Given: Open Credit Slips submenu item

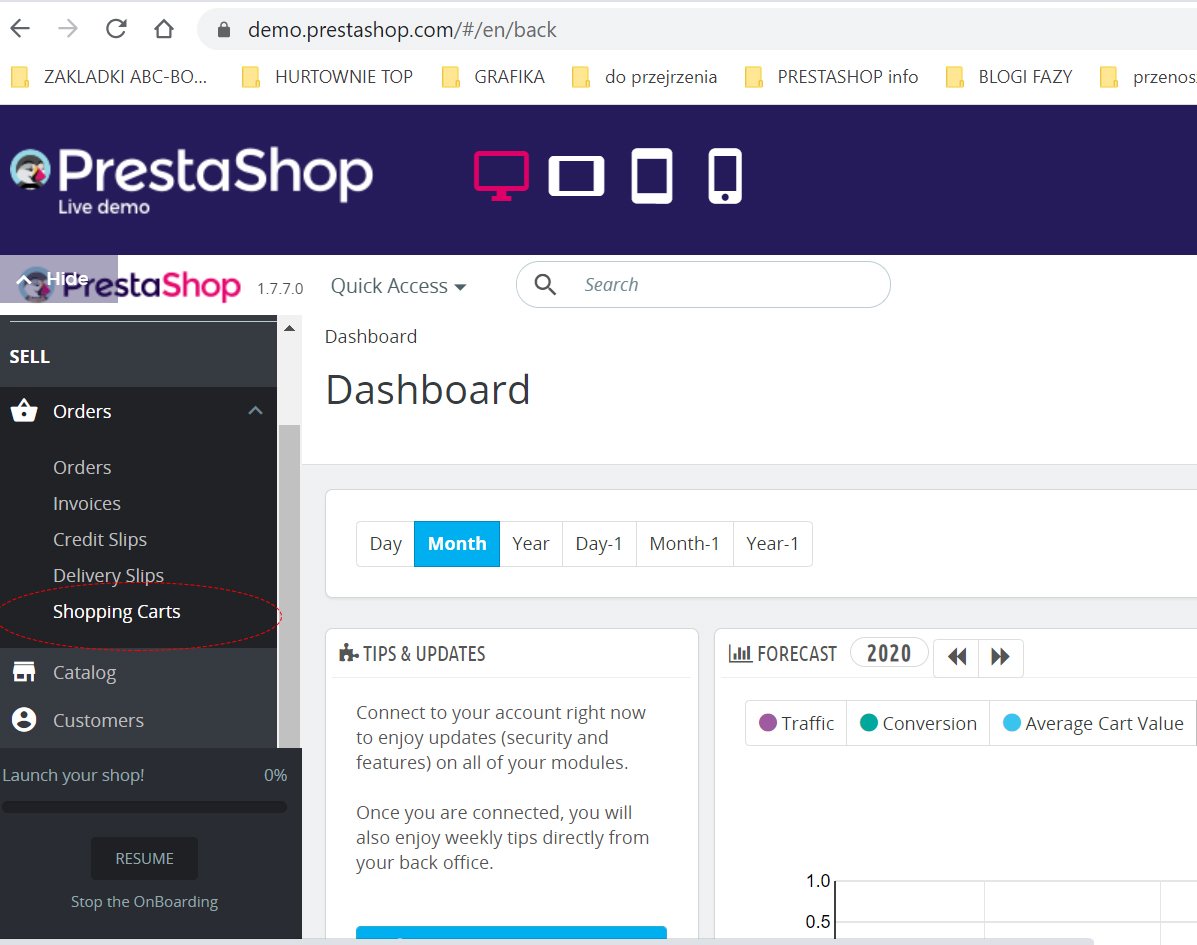Looking at the screenshot, I should (99, 539).
